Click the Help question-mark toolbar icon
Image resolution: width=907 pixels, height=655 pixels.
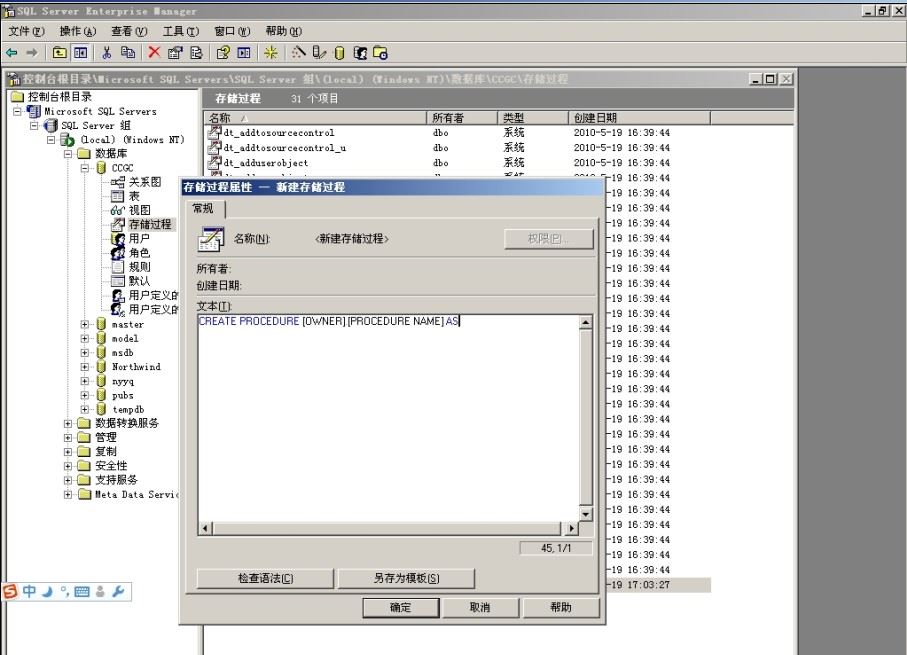tap(223, 53)
